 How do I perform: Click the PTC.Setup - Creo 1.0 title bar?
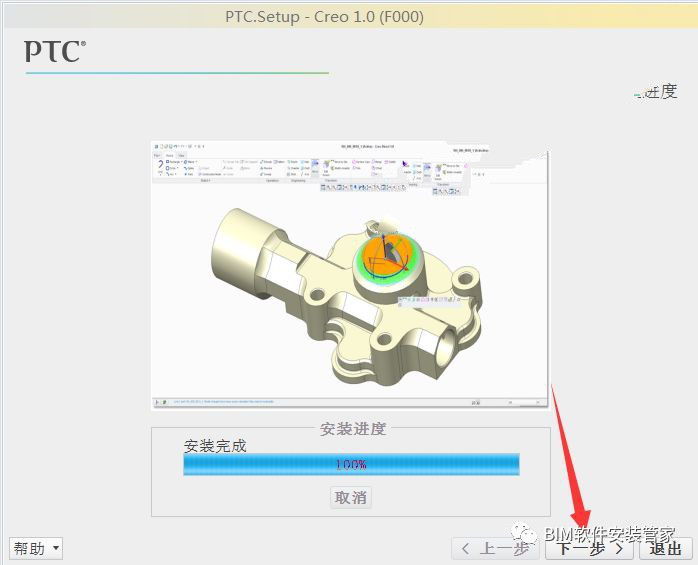click(349, 17)
